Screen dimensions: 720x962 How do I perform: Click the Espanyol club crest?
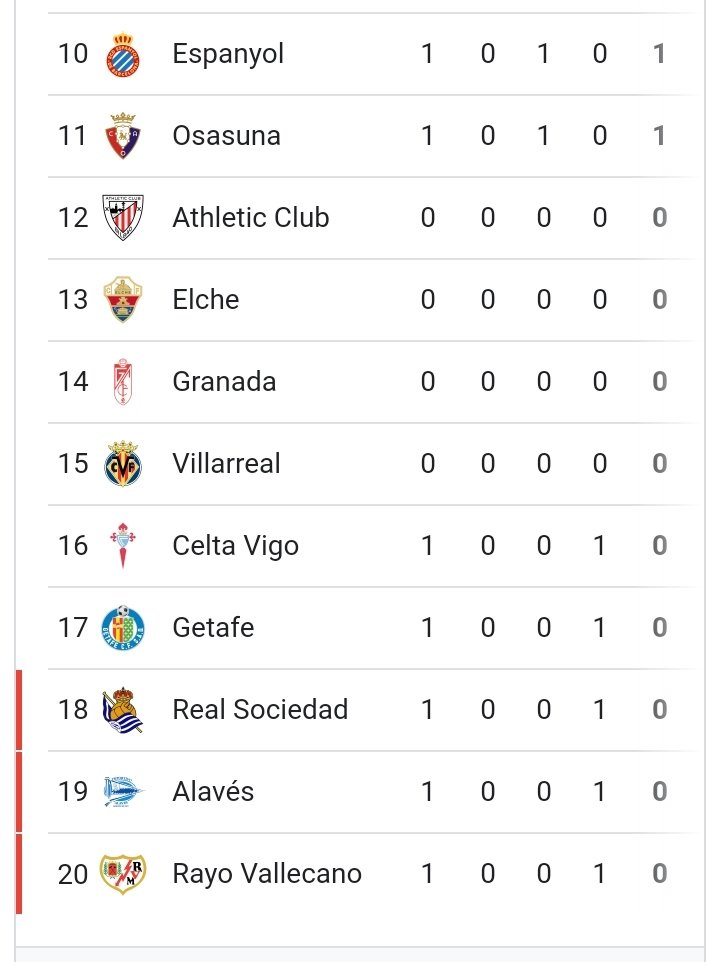tap(124, 54)
